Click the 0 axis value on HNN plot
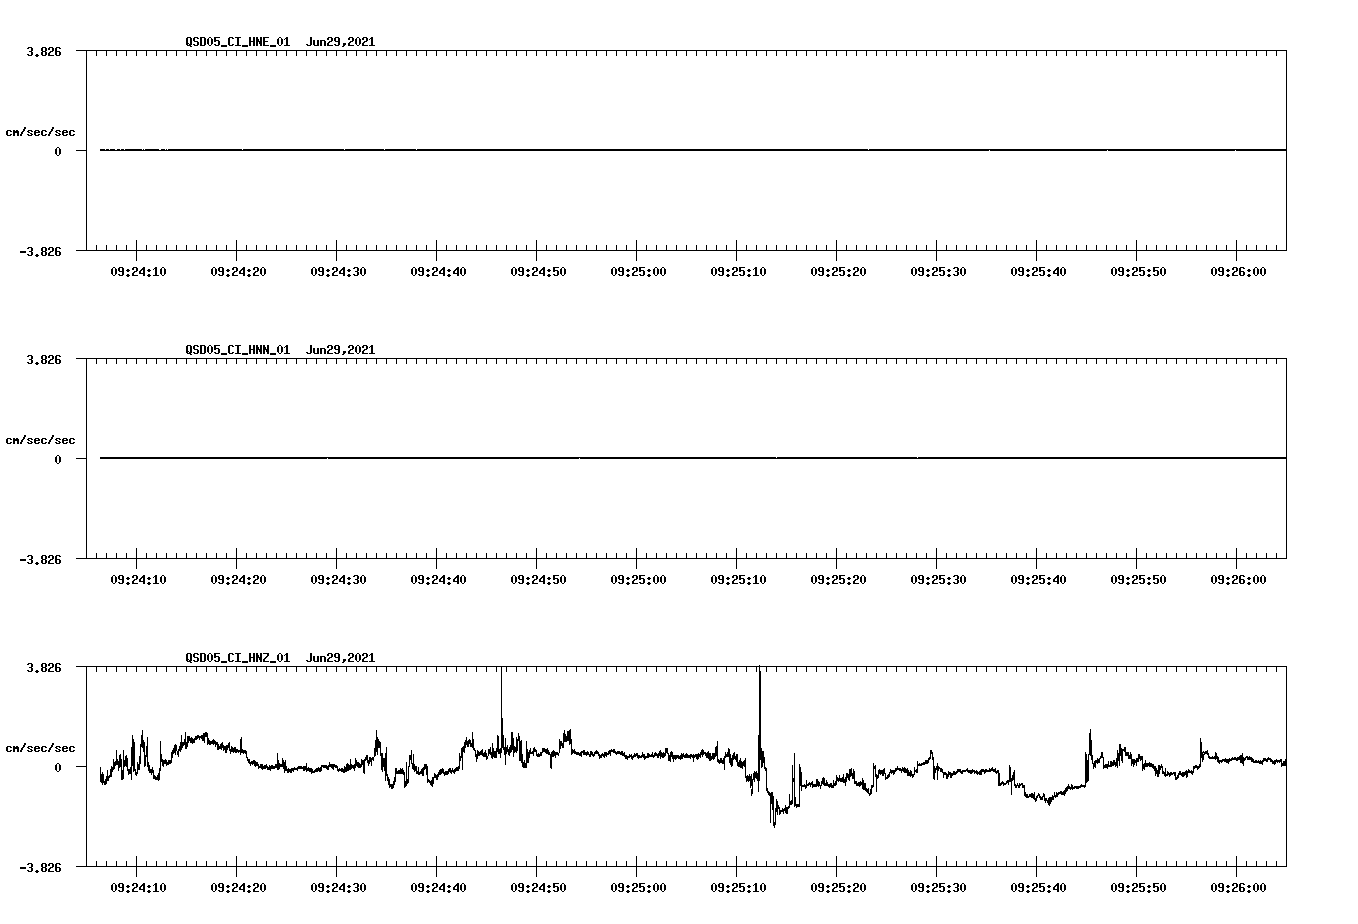The height and width of the screenshot is (924, 1358). (58, 460)
